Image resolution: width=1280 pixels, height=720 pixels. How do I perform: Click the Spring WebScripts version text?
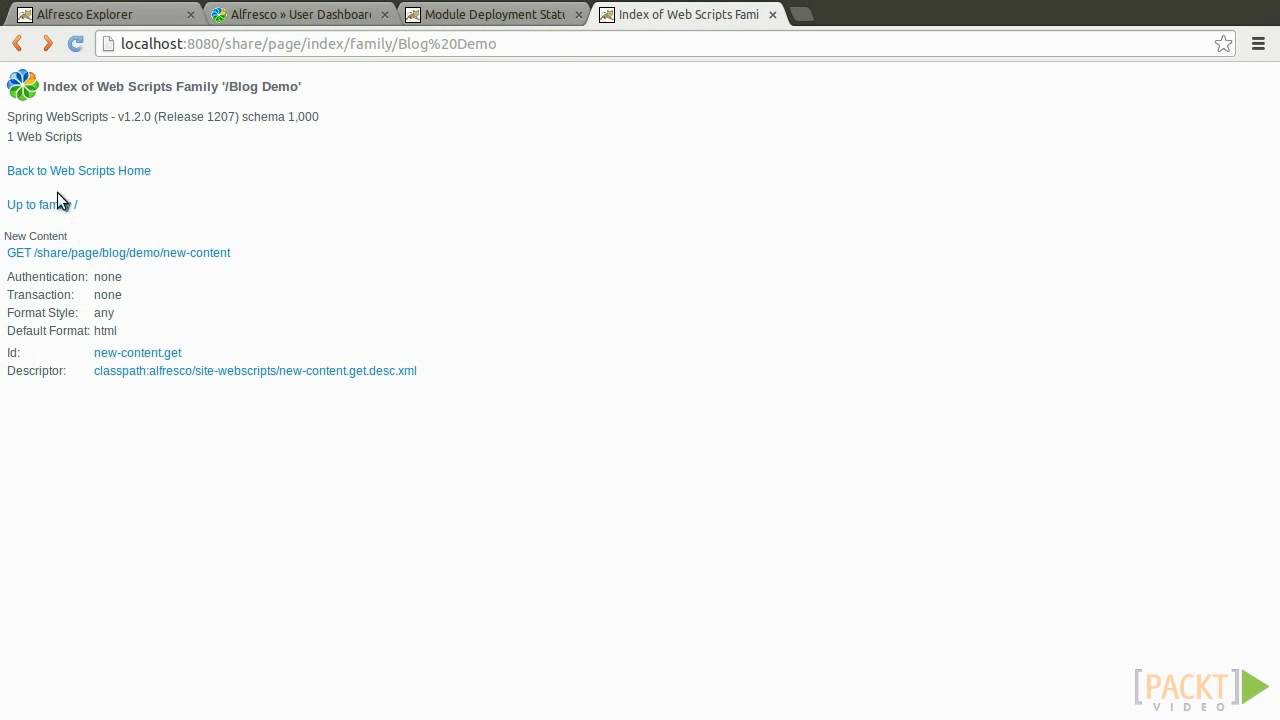pos(163,117)
